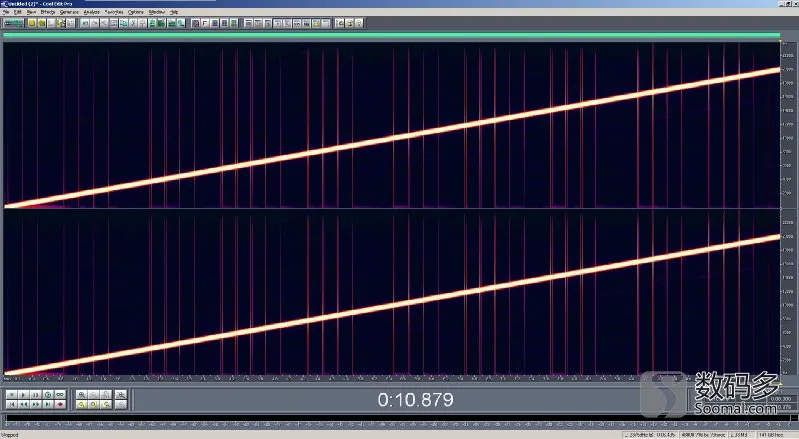The height and width of the screenshot is (439, 799).
Task: Click the Pause transport button
Action: pos(36,395)
